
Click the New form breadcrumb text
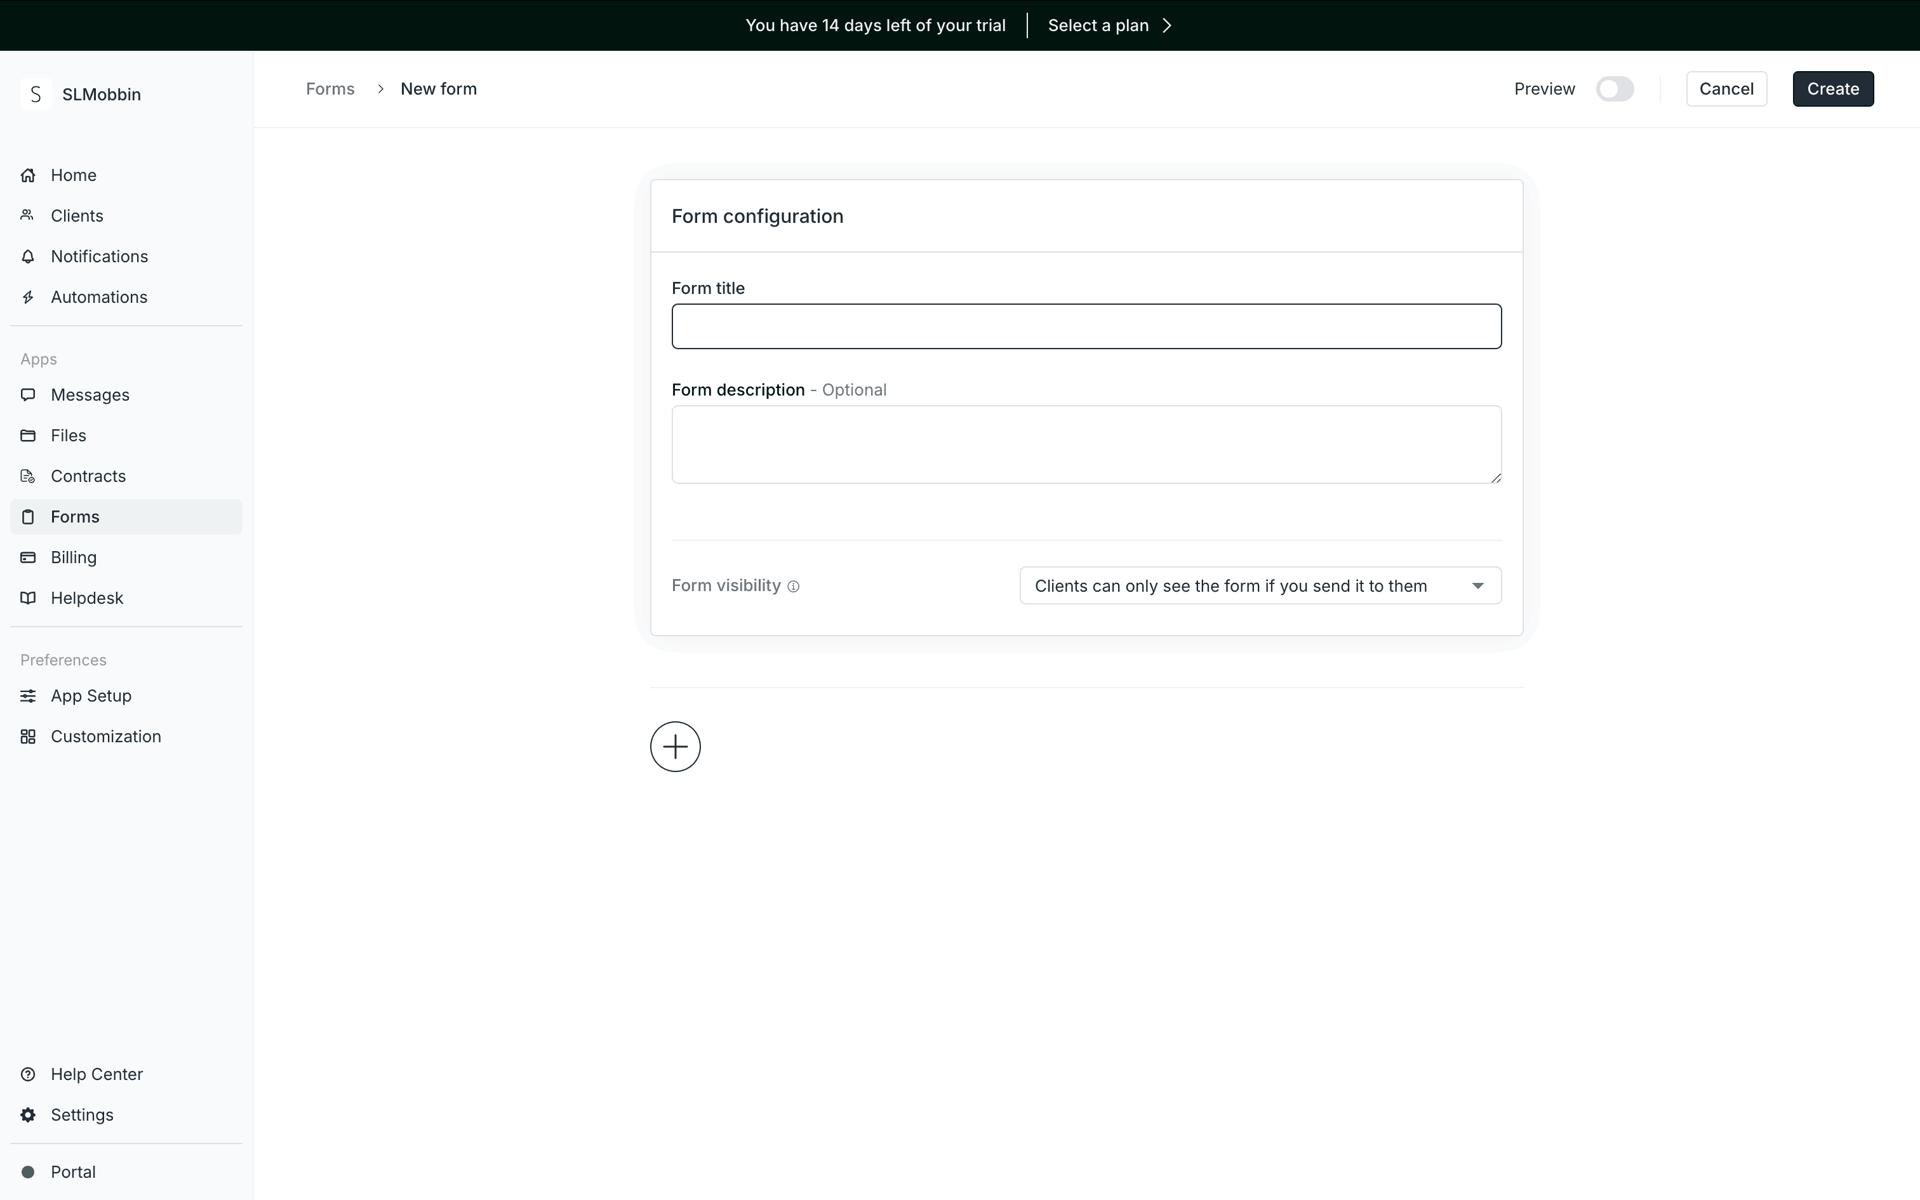coord(438,89)
